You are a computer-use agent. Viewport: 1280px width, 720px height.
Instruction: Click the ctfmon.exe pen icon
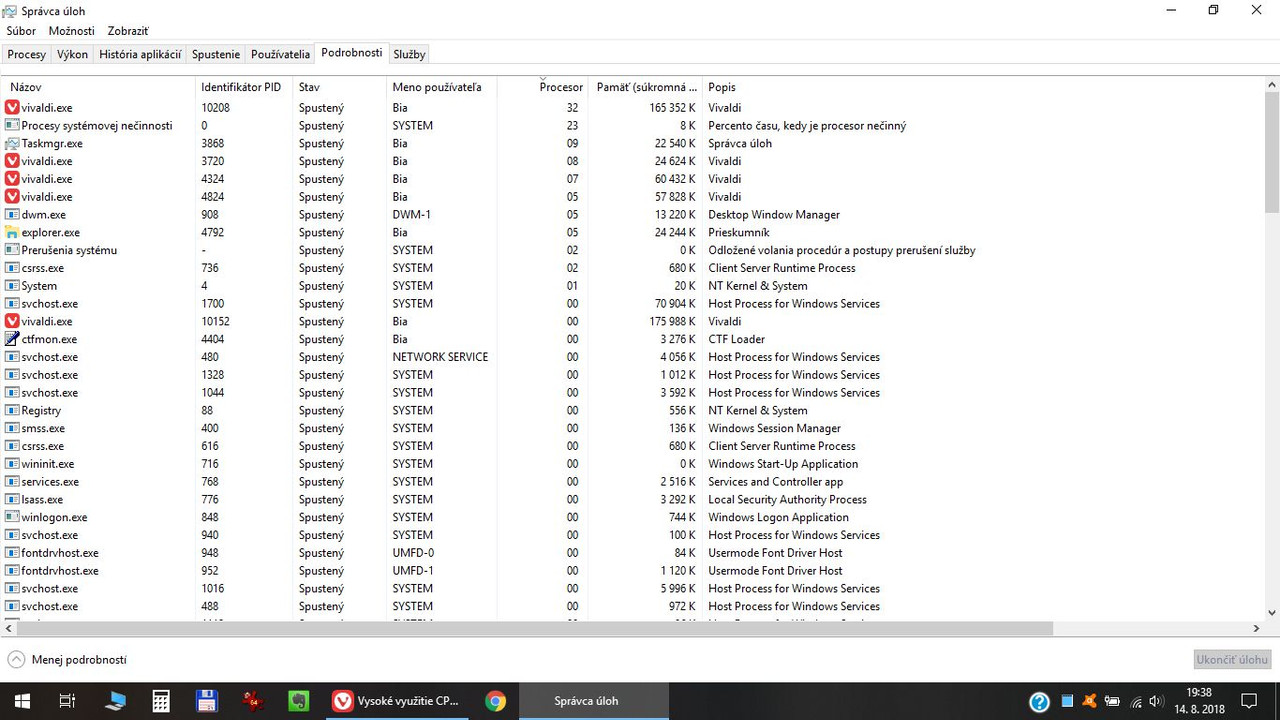coord(12,339)
